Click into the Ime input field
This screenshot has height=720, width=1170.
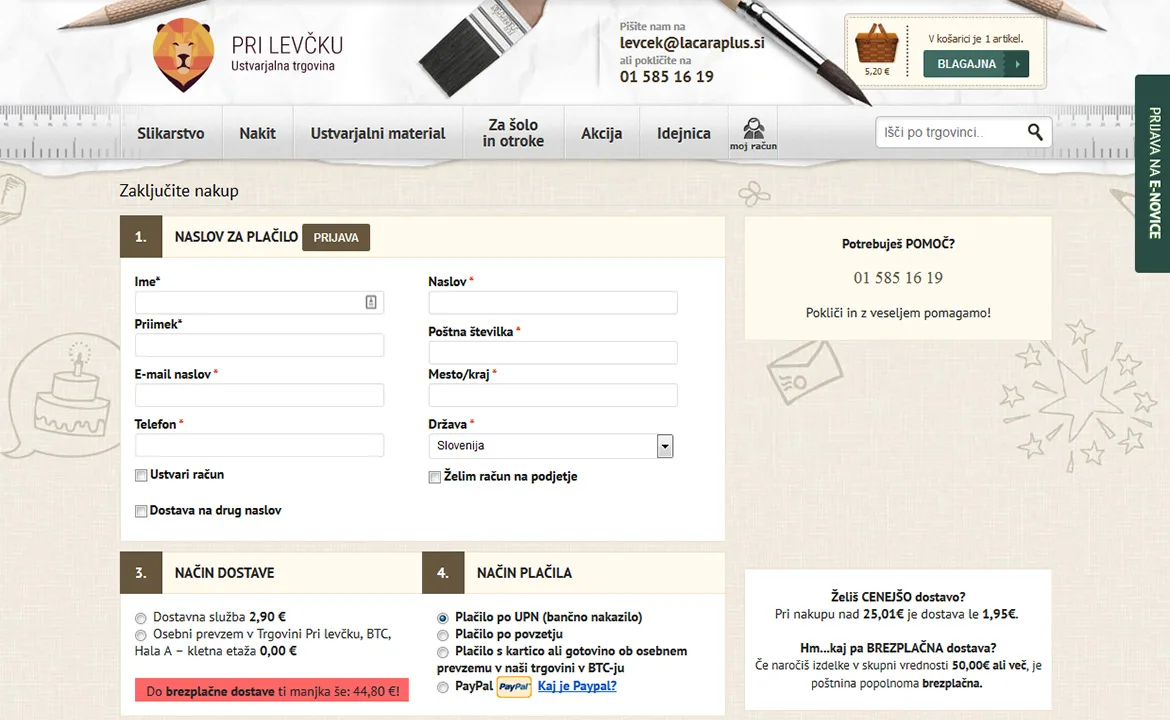coord(259,302)
